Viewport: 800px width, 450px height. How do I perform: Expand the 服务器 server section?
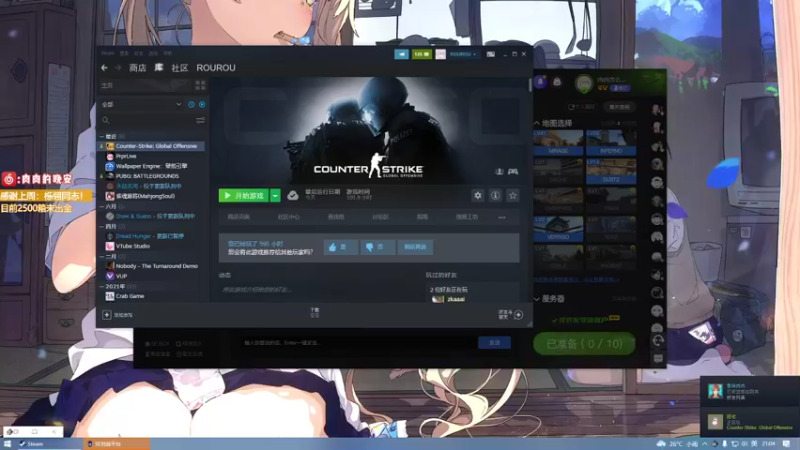[537, 299]
